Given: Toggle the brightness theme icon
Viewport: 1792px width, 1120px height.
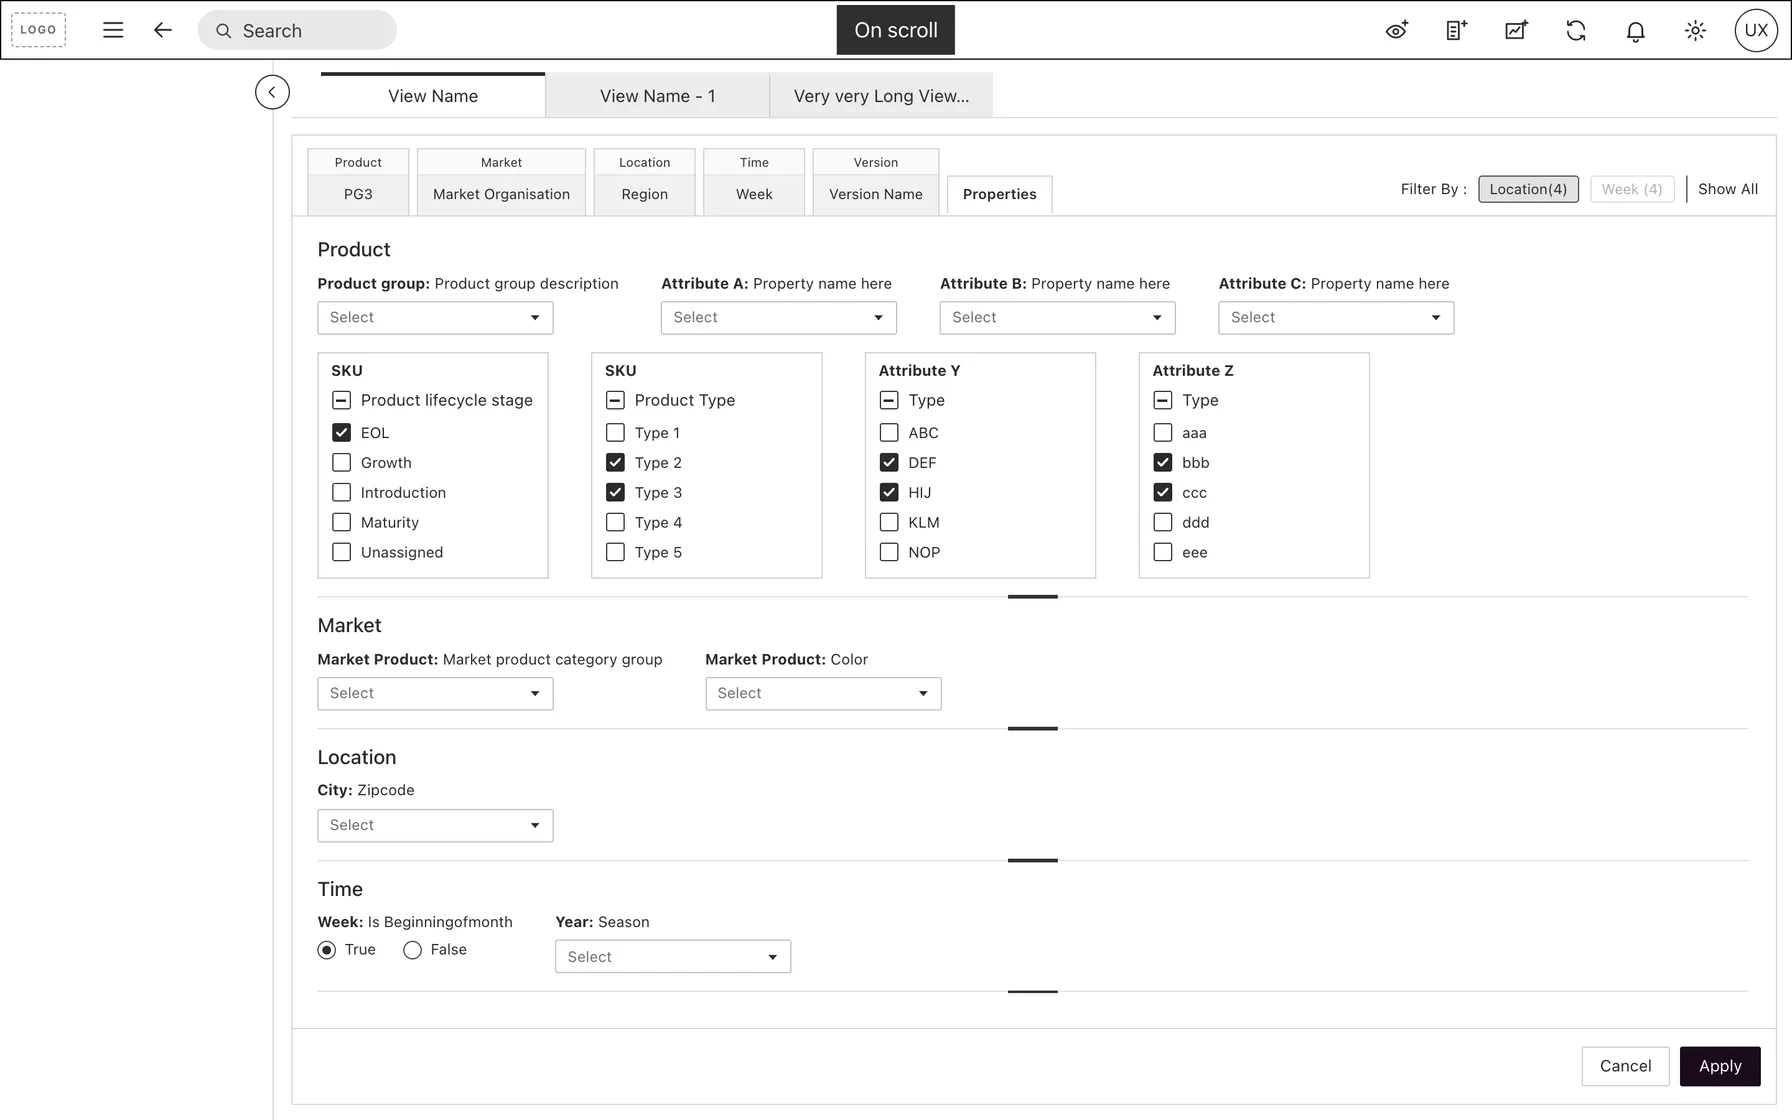Looking at the screenshot, I should [x=1695, y=30].
